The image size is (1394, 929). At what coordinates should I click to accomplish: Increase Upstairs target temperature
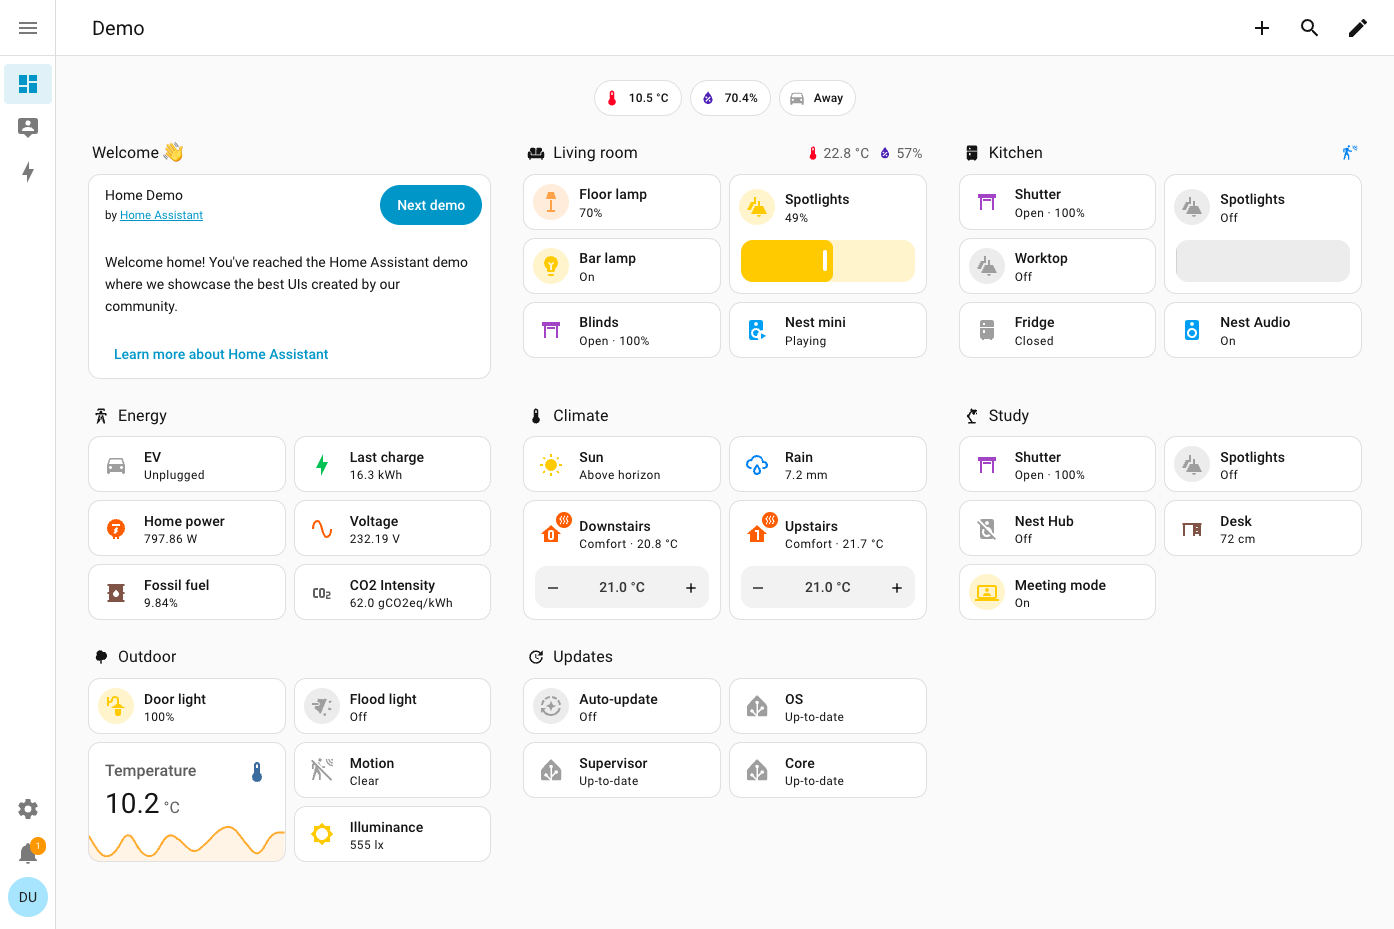[x=897, y=588]
